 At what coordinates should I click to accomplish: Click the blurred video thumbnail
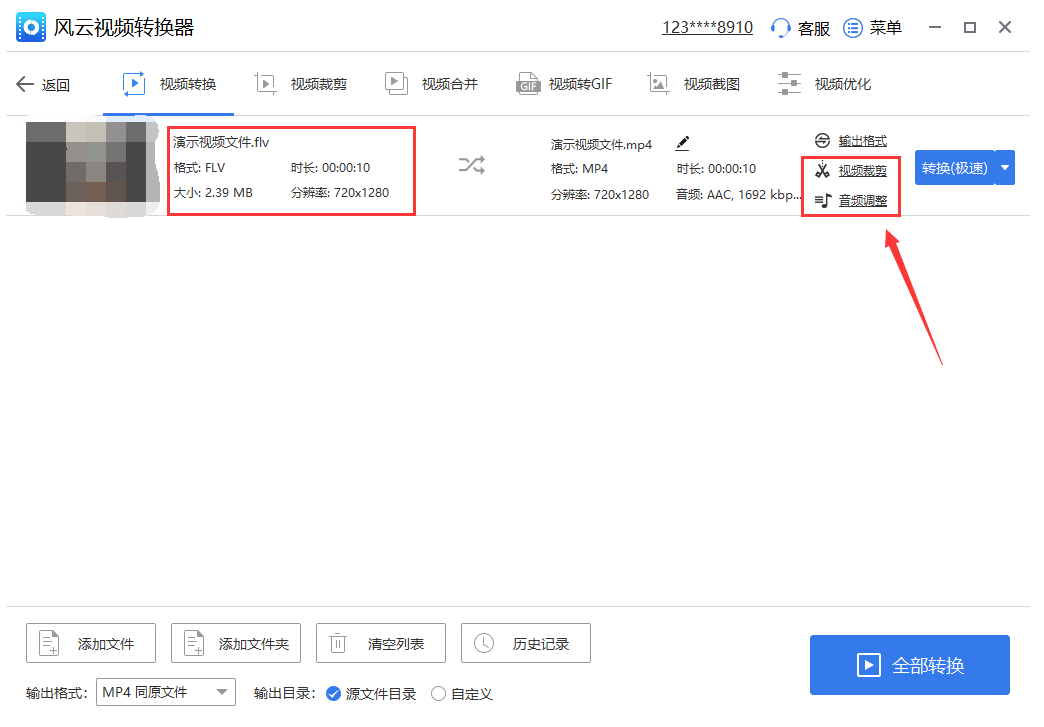pyautogui.click(x=92, y=167)
